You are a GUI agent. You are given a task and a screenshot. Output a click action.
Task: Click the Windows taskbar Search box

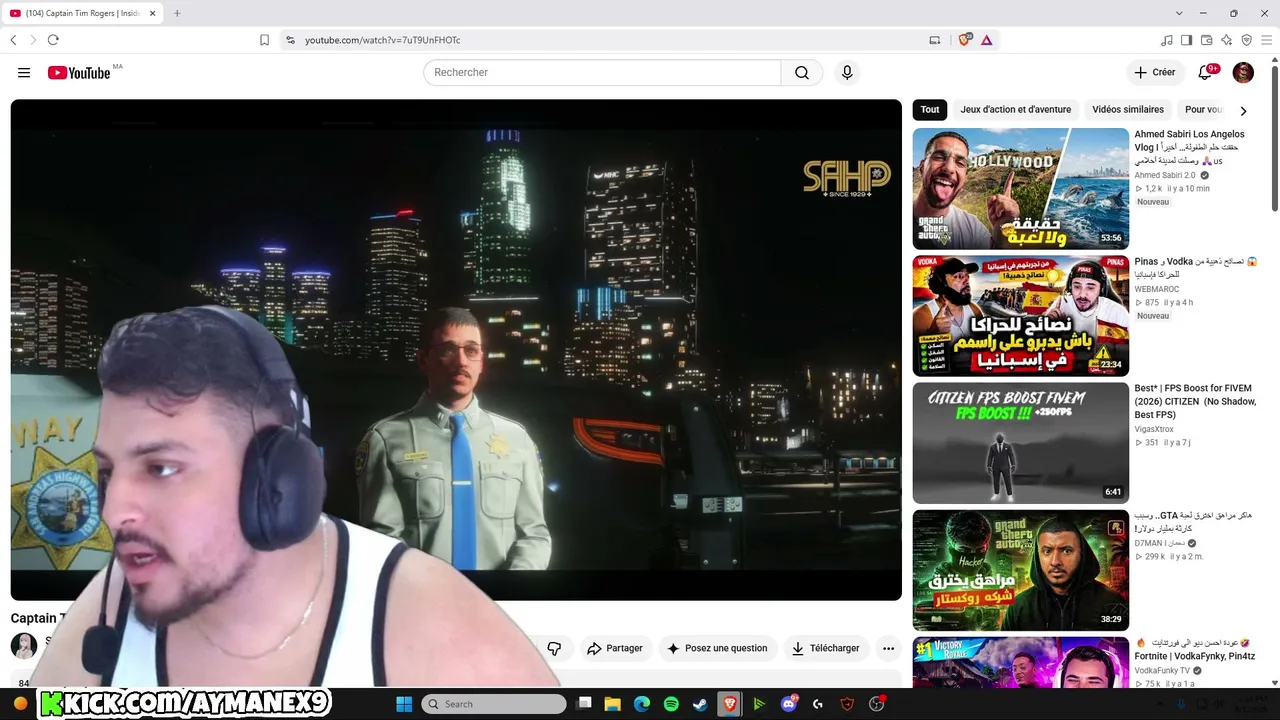pos(494,704)
